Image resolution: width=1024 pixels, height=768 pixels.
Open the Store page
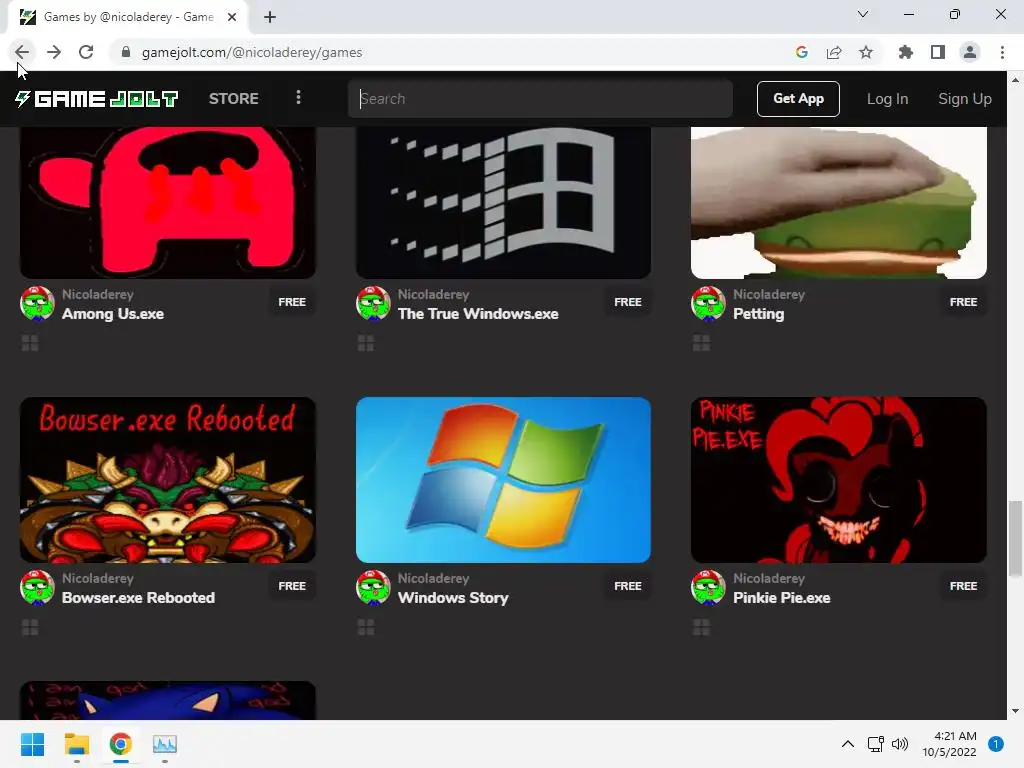(x=233, y=99)
